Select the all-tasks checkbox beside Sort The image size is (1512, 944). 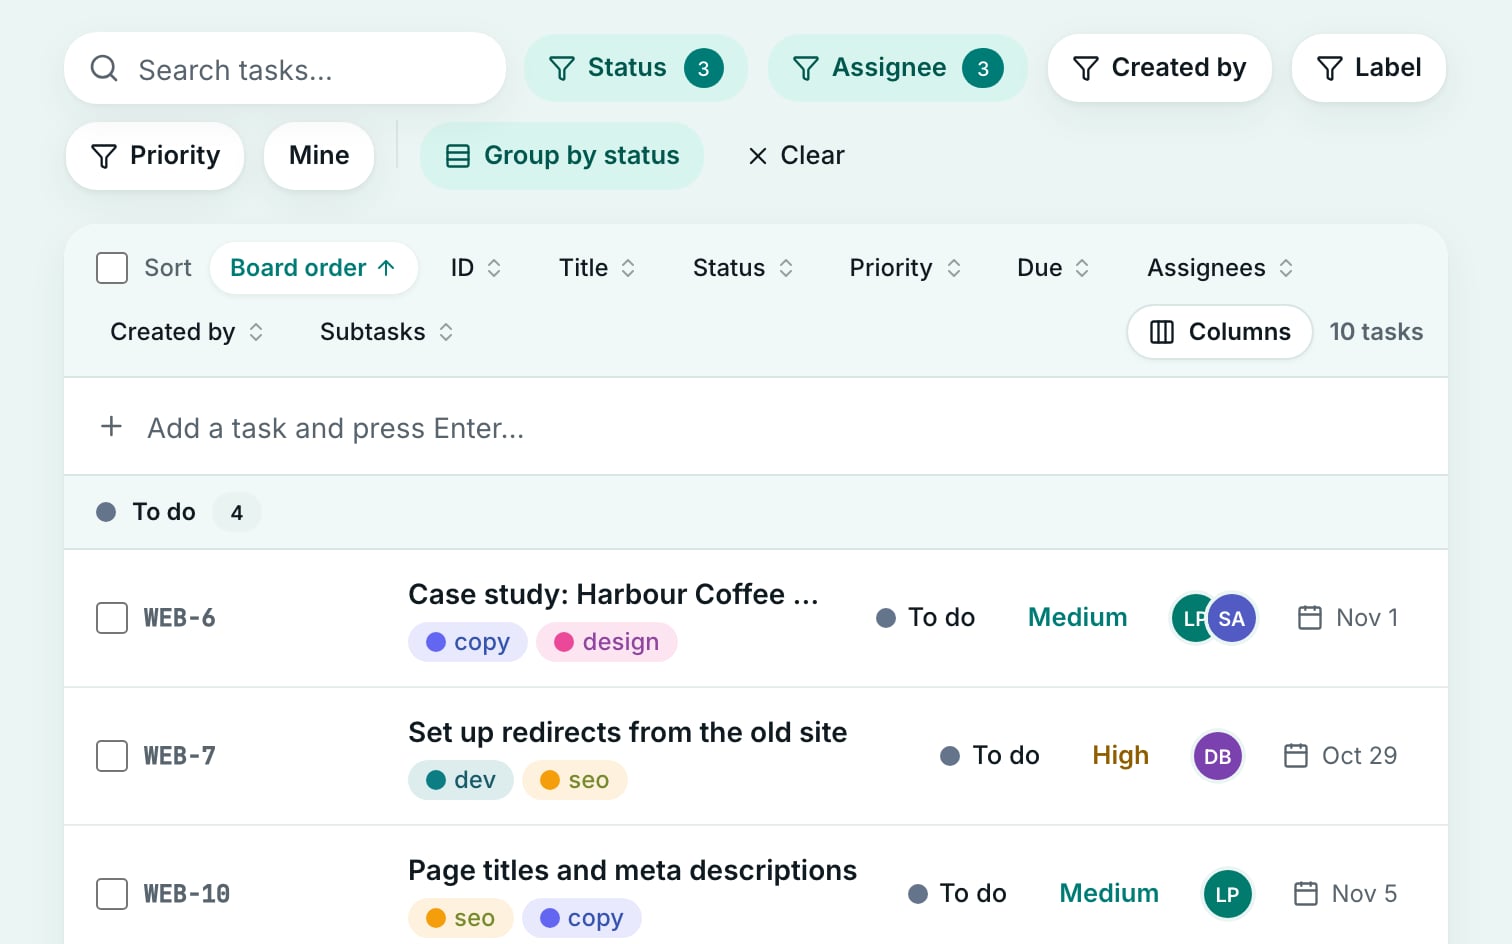[x=112, y=268]
